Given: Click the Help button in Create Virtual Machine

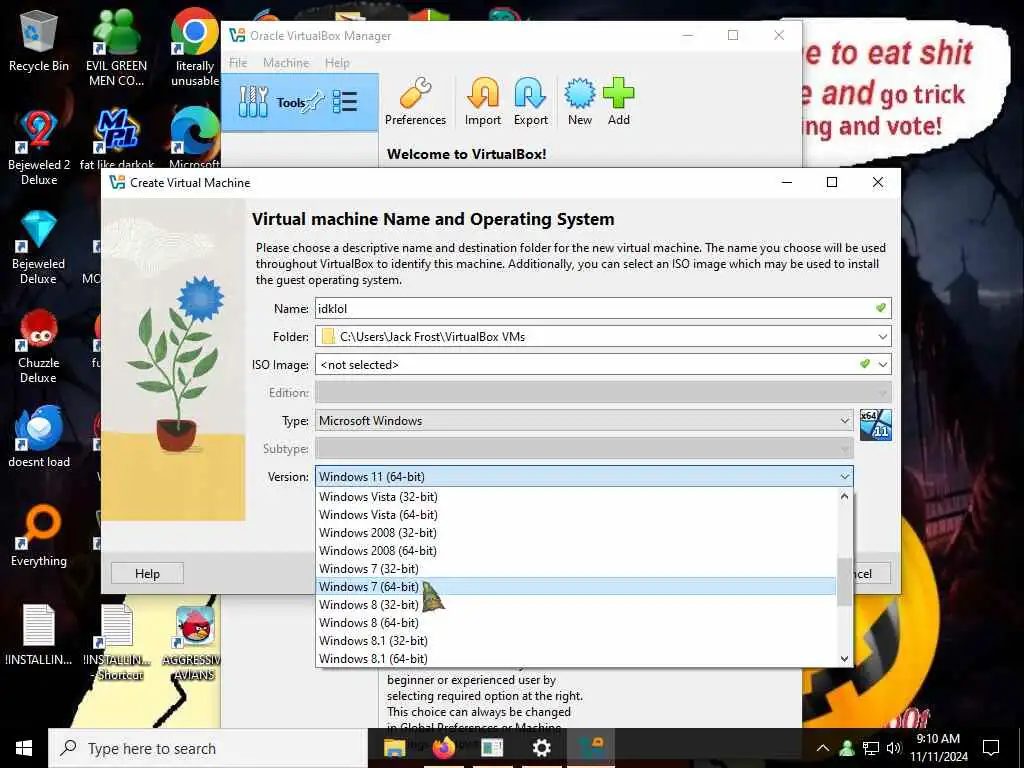Looking at the screenshot, I should (x=147, y=573).
